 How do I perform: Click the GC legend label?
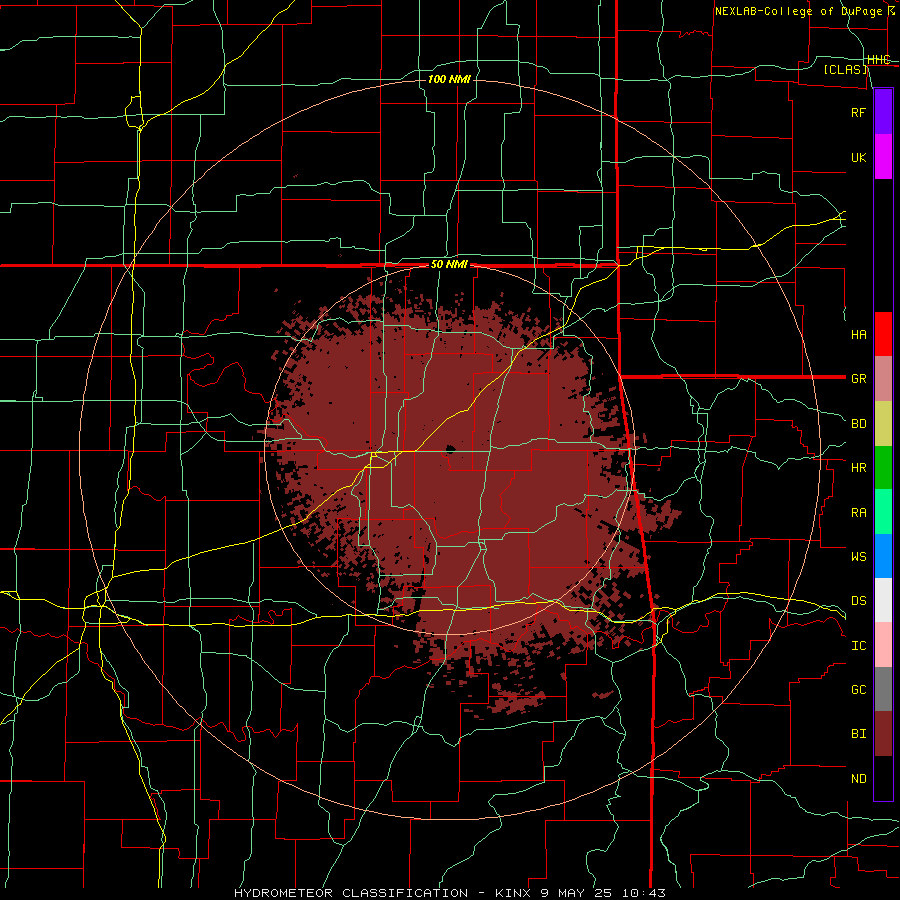858,690
